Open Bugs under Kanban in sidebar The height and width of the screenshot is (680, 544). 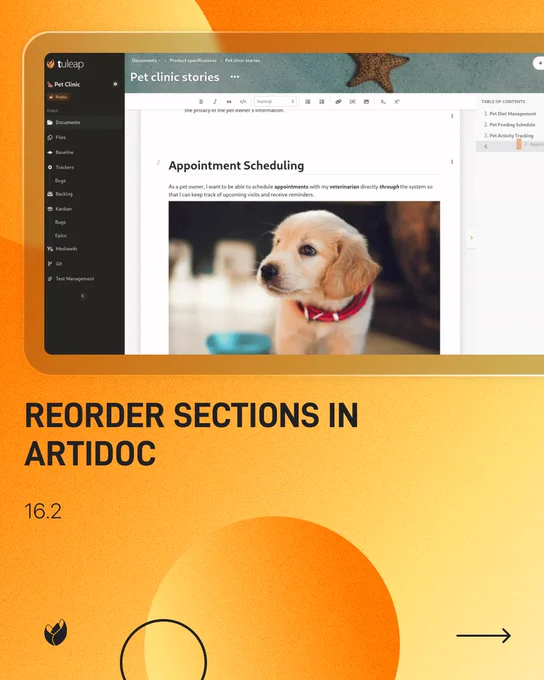pos(60,222)
